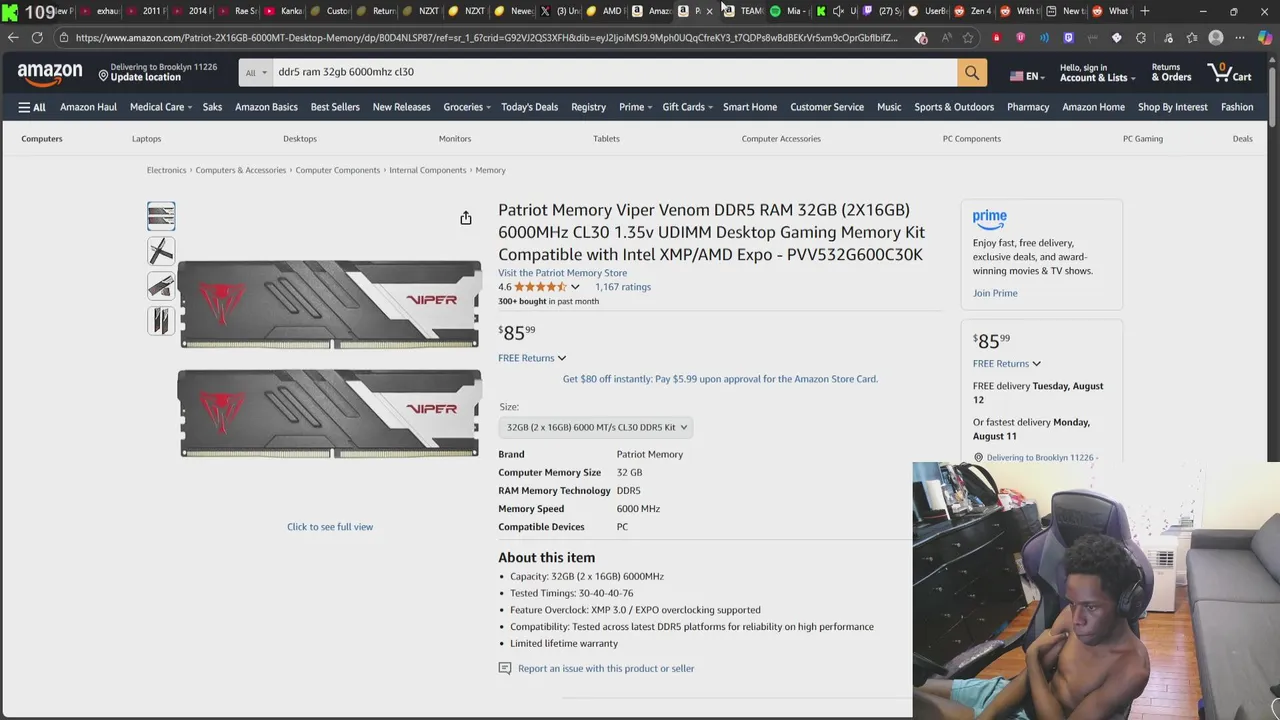1280x720 pixels.
Task: Click into the Amazon search field
Action: pyautogui.click(x=614, y=73)
